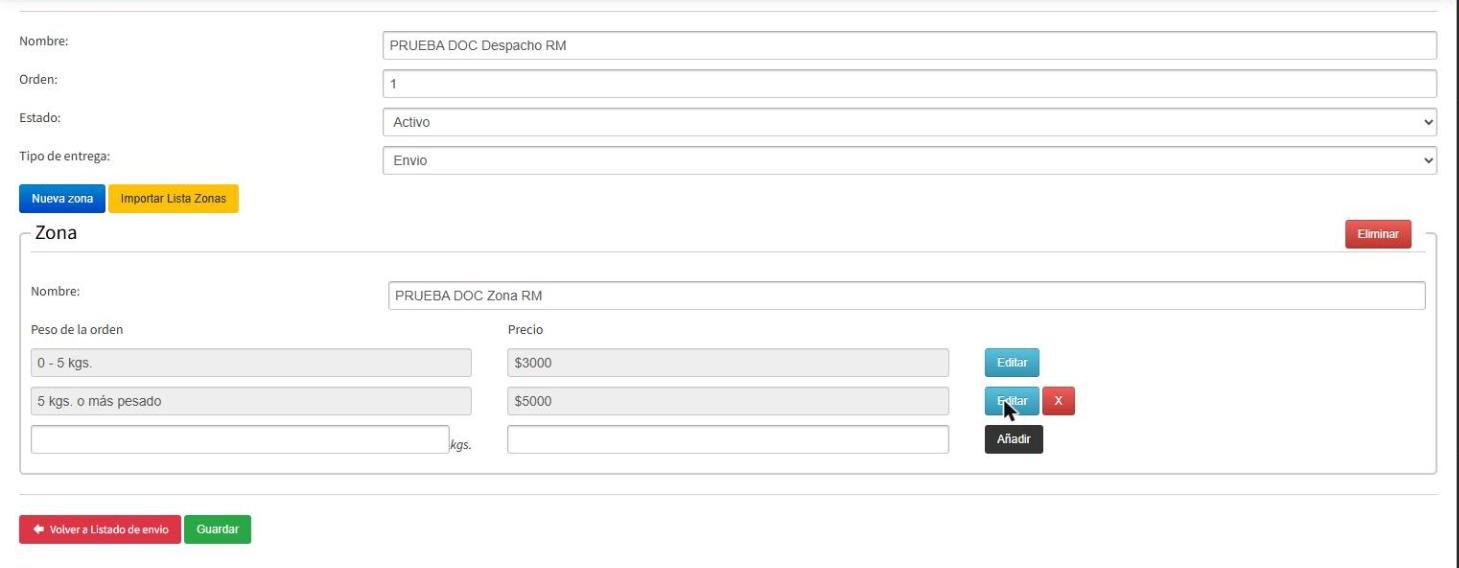Click the 'Precio' column label
Viewport: 1459px width, 568px height.
[x=525, y=329]
